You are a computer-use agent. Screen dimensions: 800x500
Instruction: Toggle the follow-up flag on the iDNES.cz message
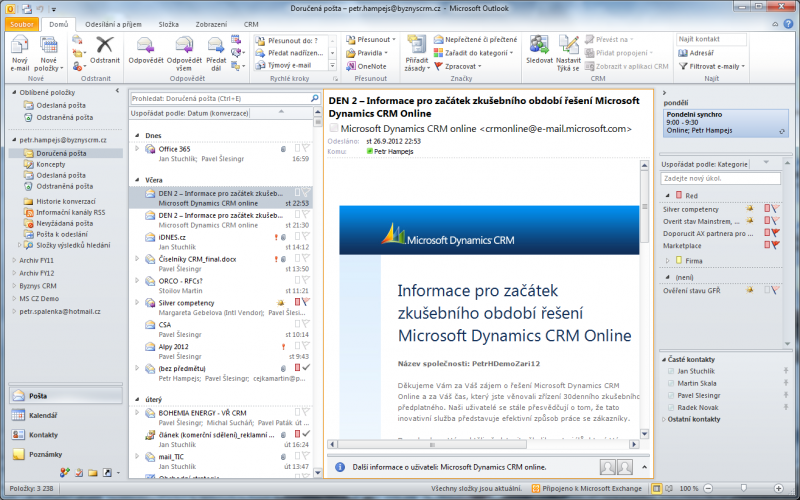pos(306,237)
